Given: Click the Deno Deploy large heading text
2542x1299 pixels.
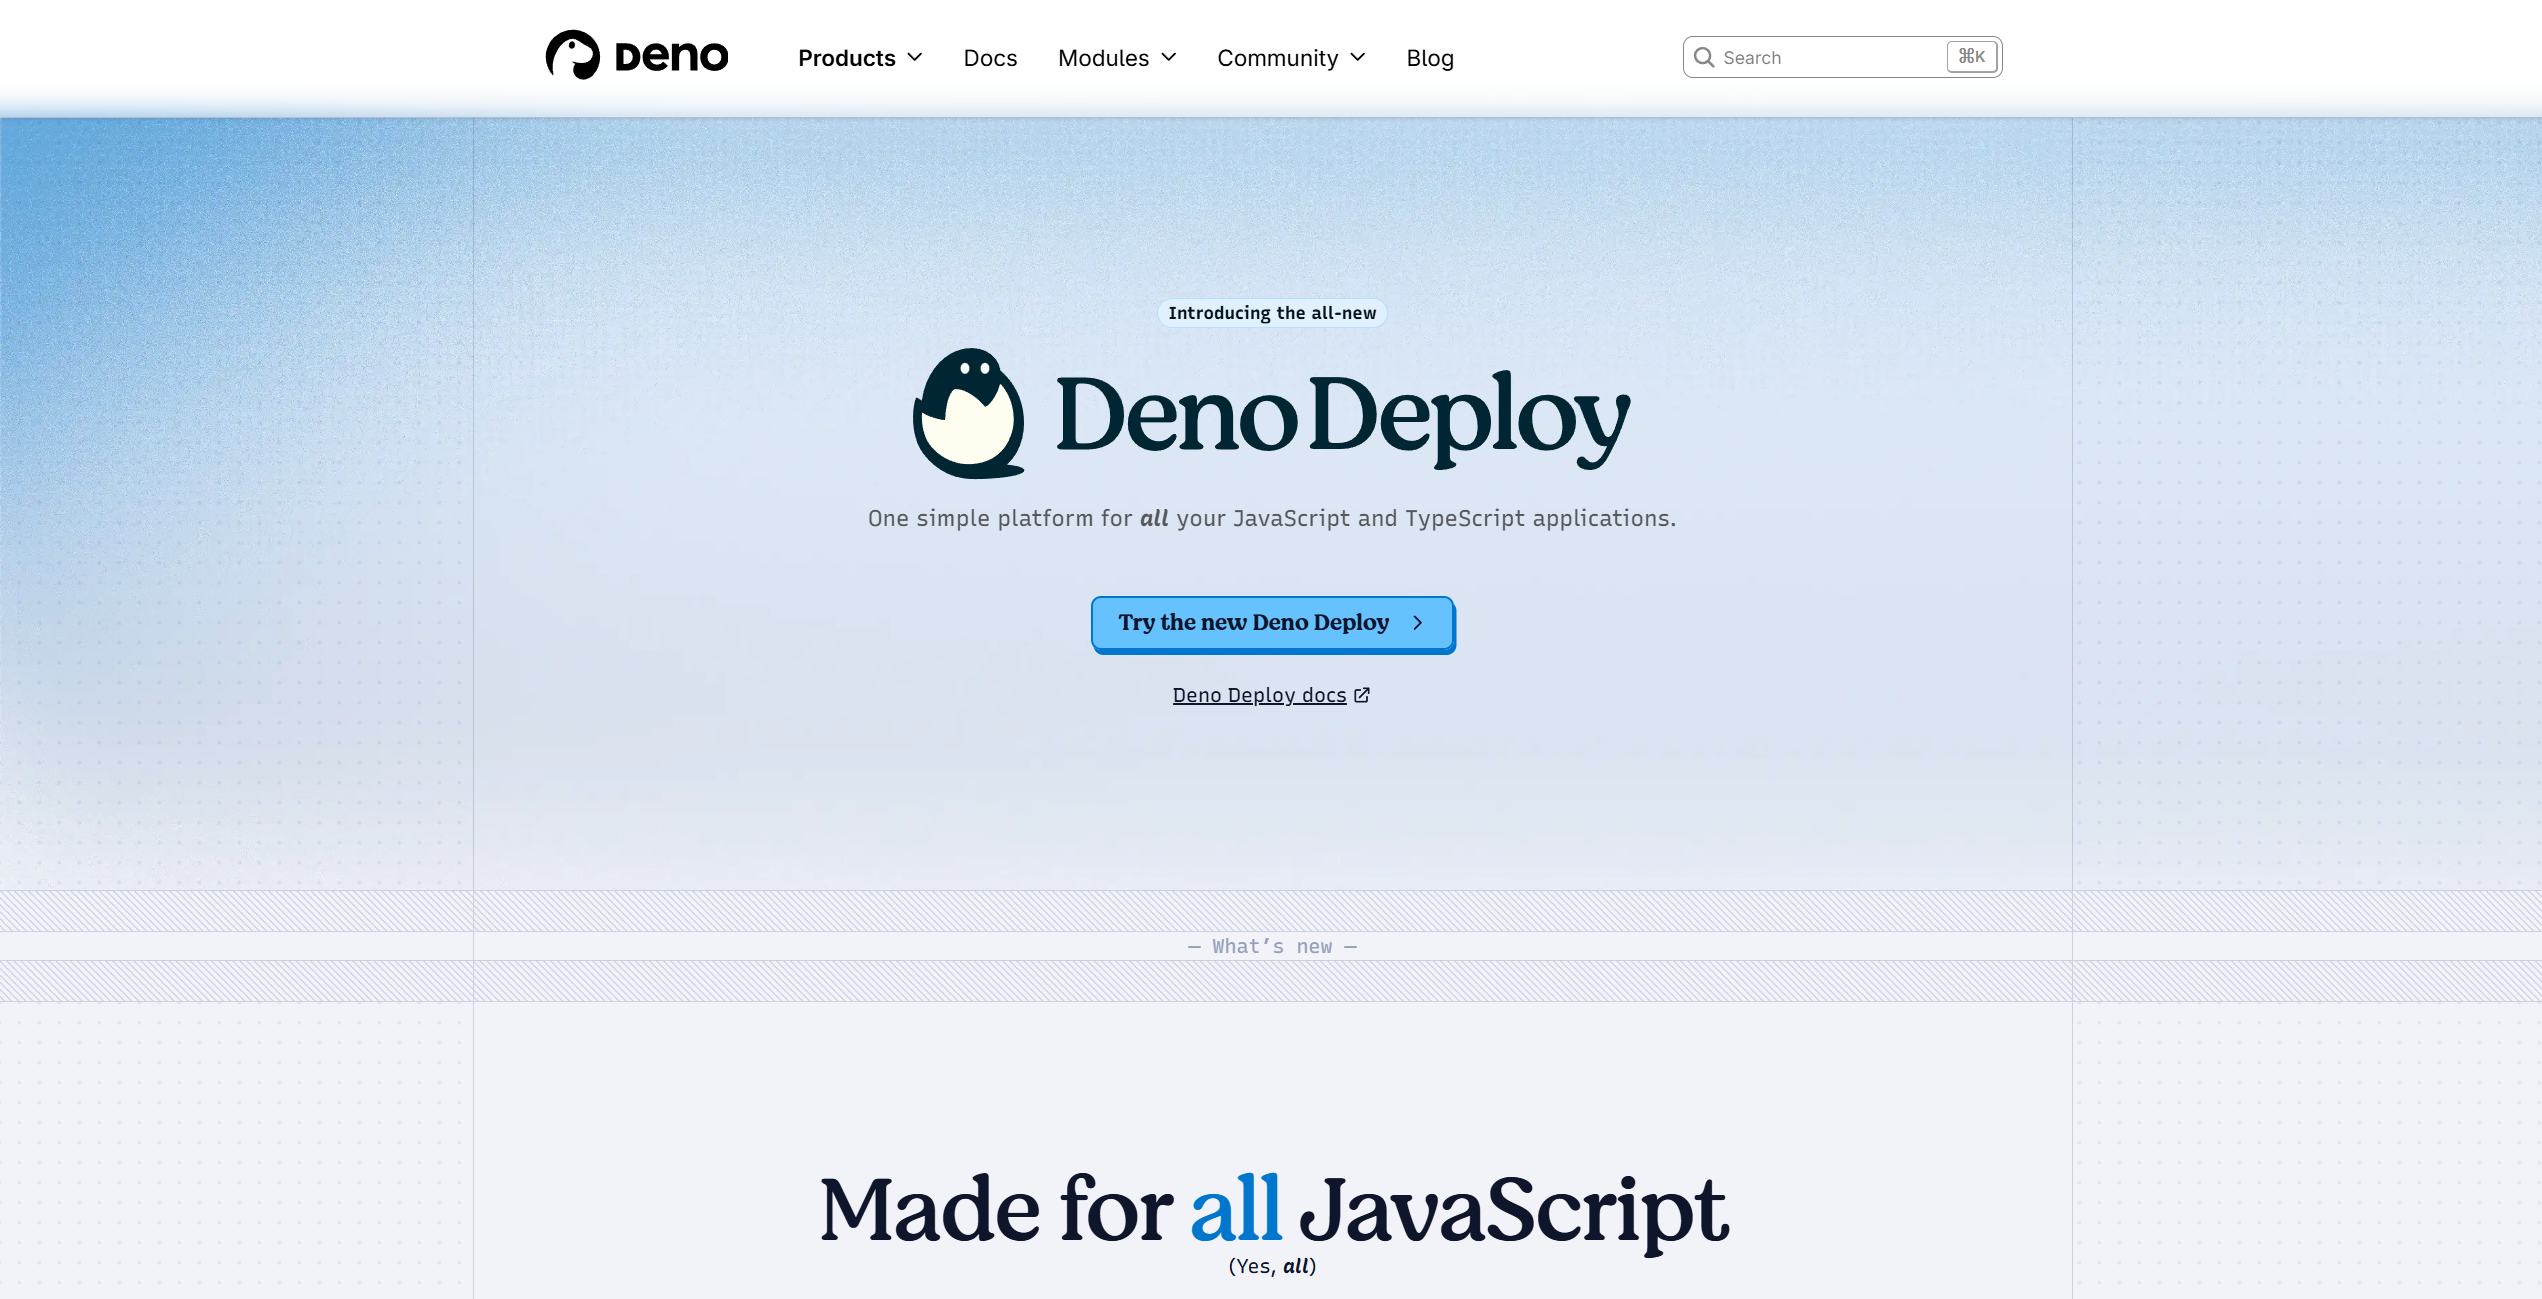Looking at the screenshot, I should pos(1342,416).
